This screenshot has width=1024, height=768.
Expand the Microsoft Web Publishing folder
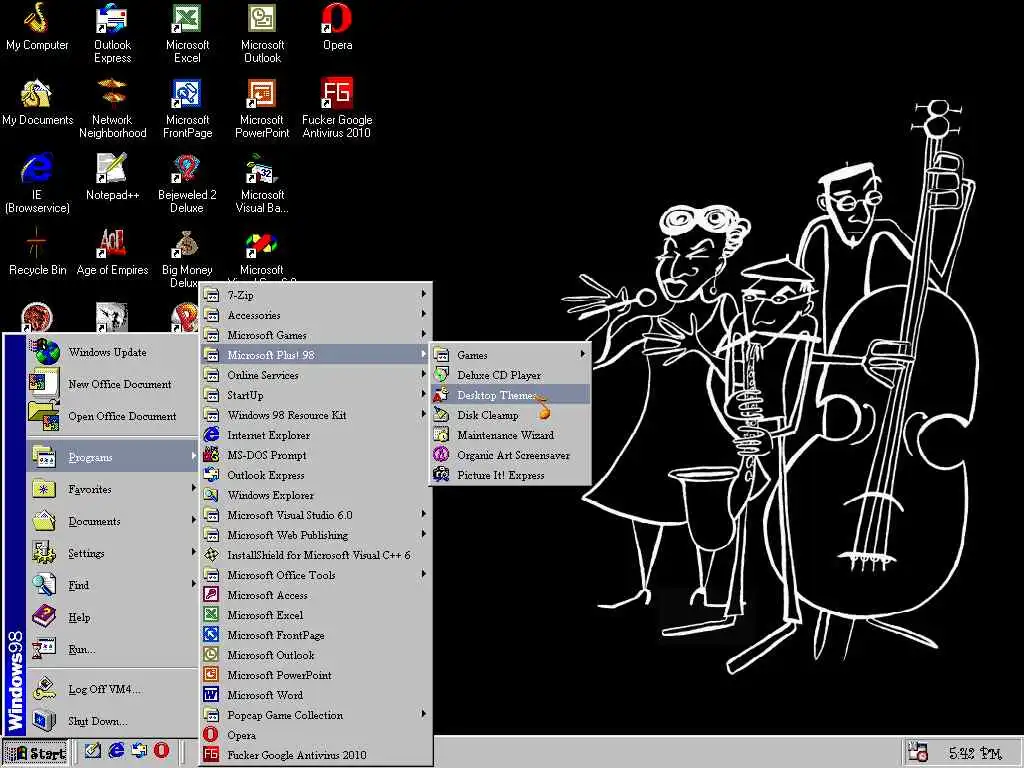pyautogui.click(x=315, y=535)
